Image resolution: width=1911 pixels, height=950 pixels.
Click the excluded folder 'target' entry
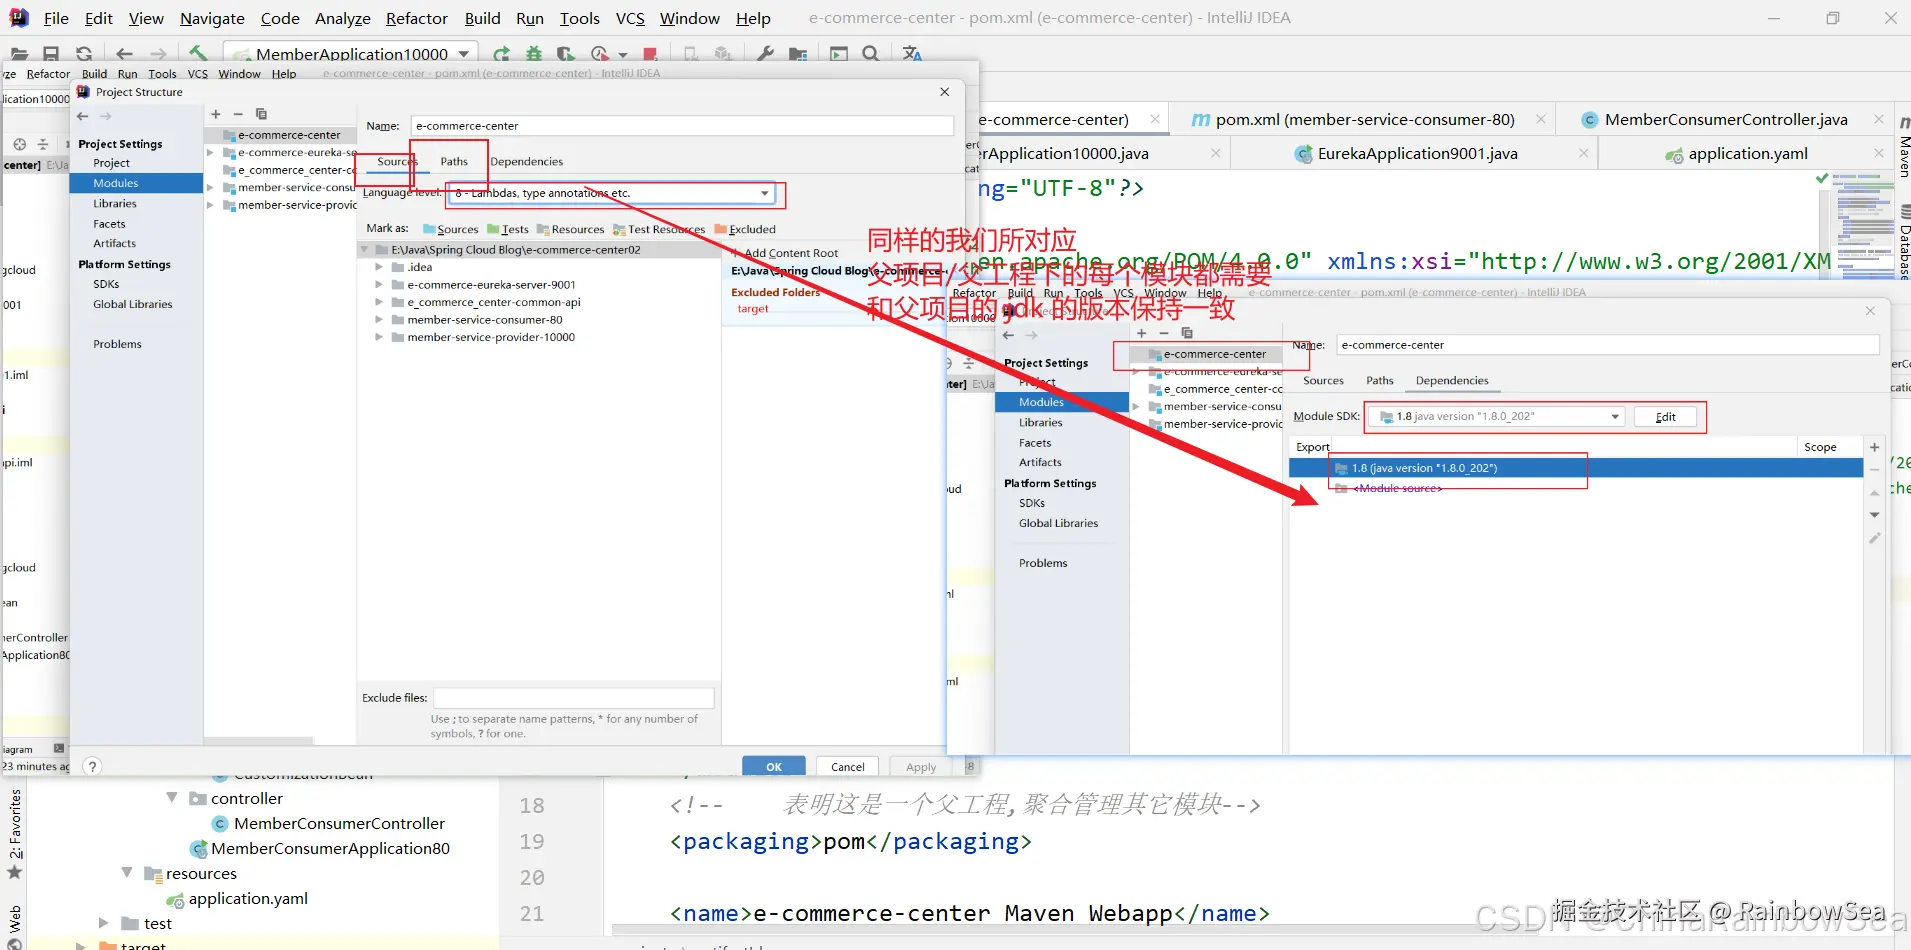(753, 309)
